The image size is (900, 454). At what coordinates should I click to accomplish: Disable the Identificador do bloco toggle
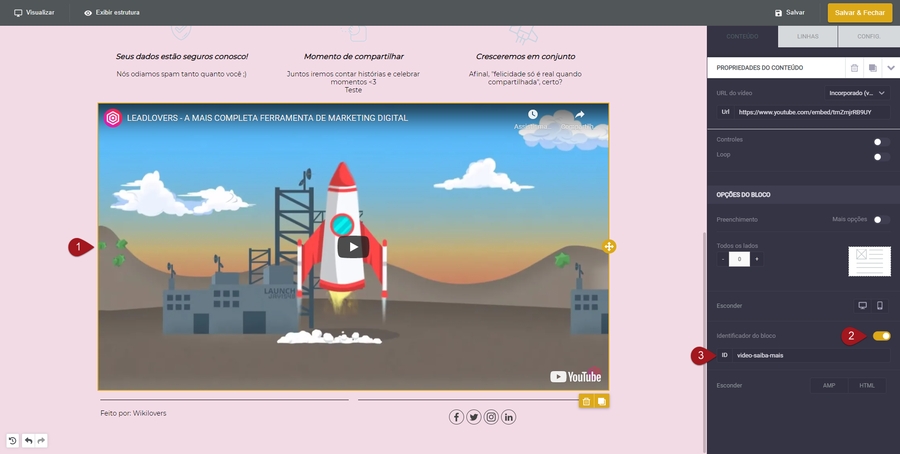coord(880,336)
